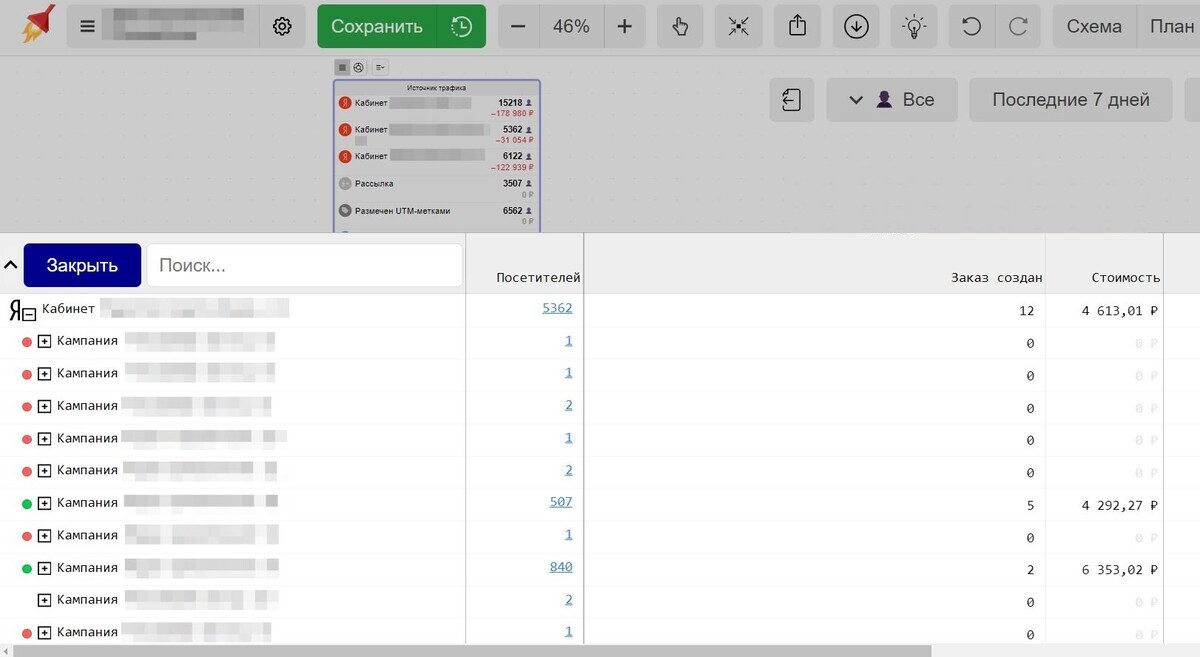The height and width of the screenshot is (657, 1200).
Task: Click the fit-to-center arrows icon
Action: coord(739,26)
